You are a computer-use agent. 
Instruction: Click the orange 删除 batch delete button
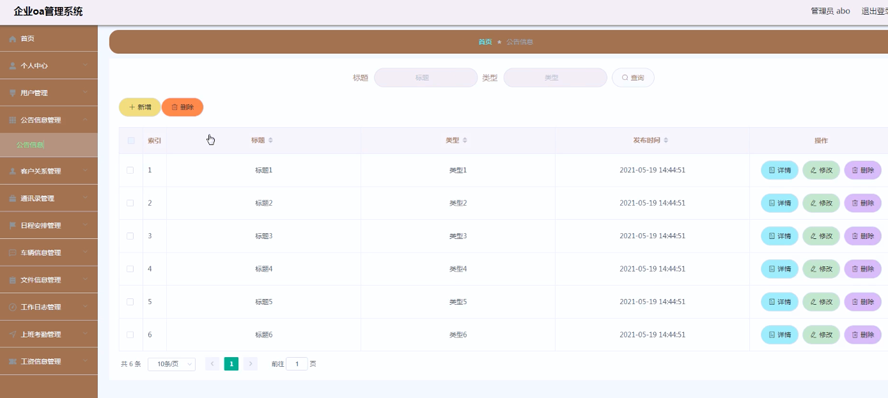[182, 107]
